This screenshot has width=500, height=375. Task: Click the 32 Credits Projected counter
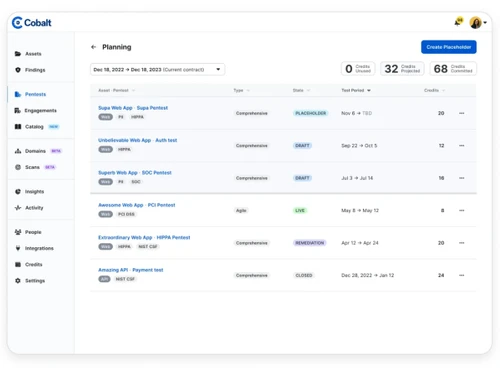(402, 69)
